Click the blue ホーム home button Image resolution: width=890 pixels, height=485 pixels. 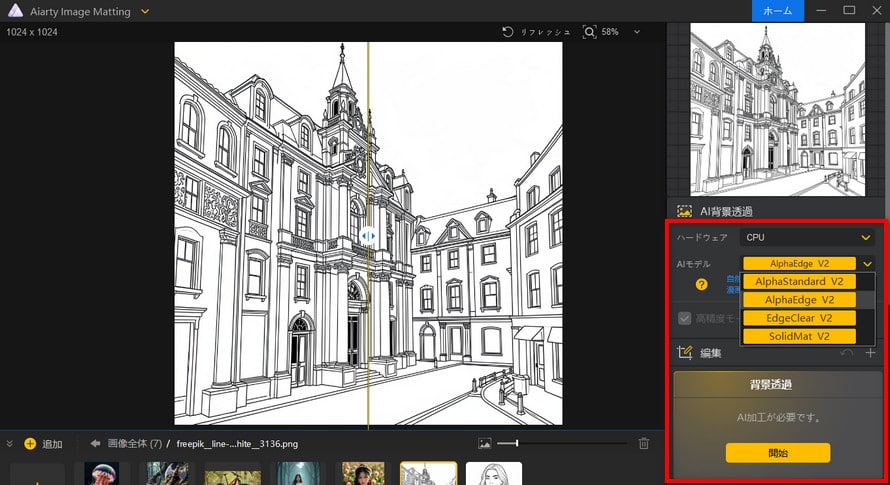click(778, 10)
